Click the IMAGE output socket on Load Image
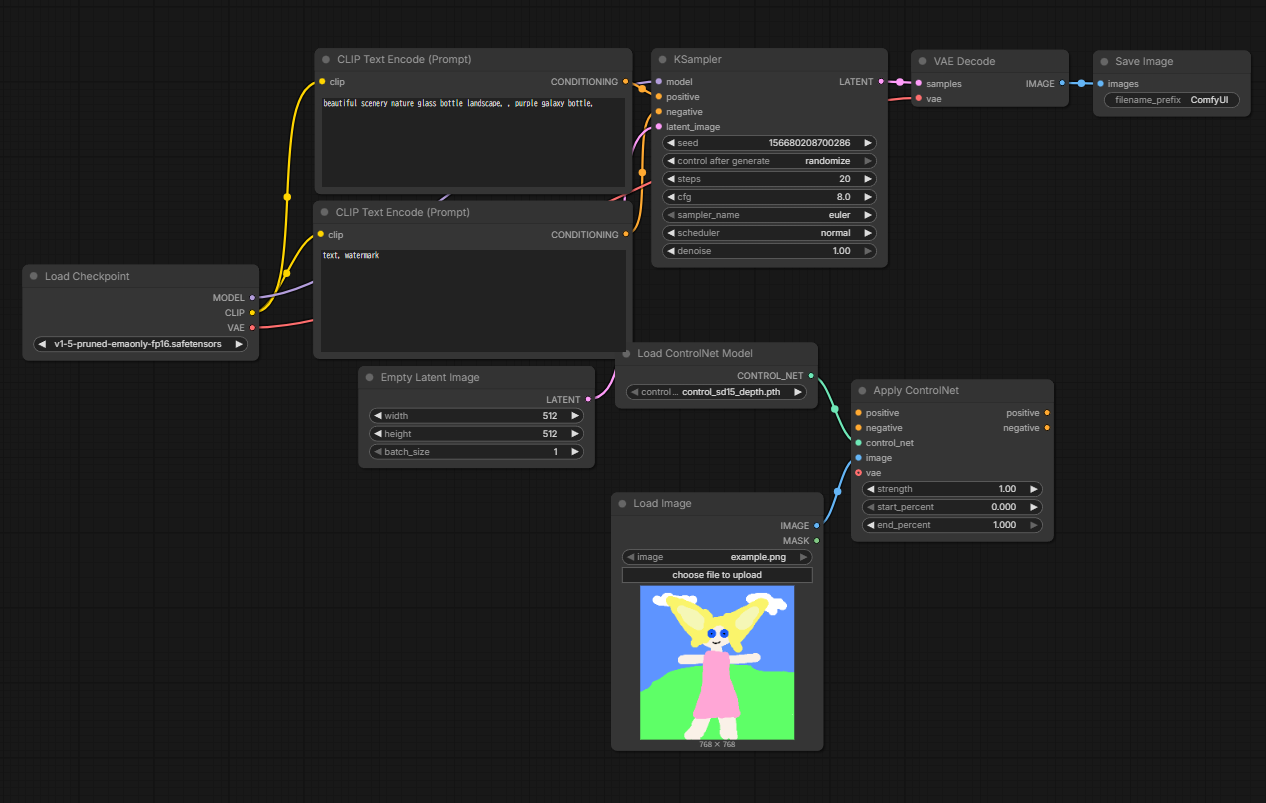 coord(817,526)
